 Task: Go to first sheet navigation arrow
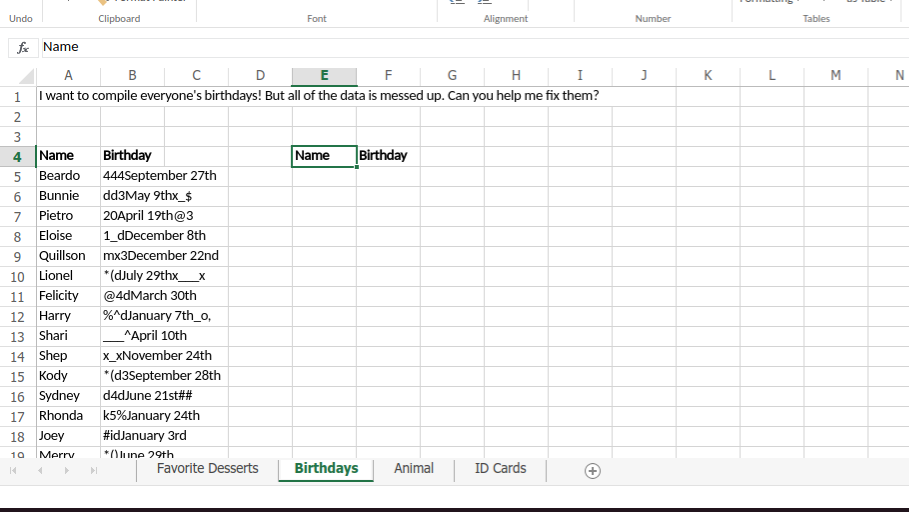13,470
